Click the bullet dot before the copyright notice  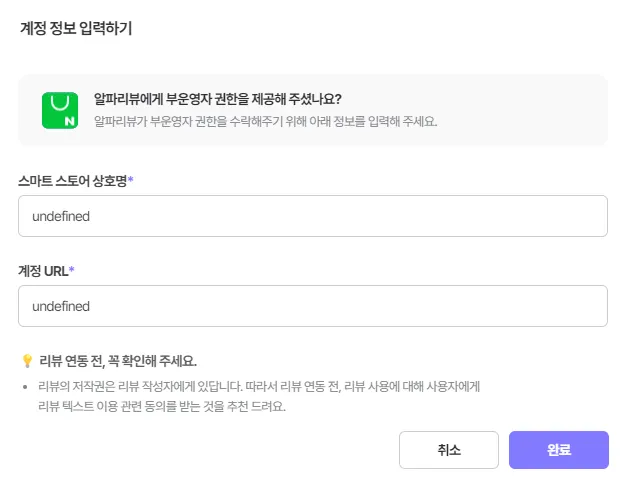[24, 386]
